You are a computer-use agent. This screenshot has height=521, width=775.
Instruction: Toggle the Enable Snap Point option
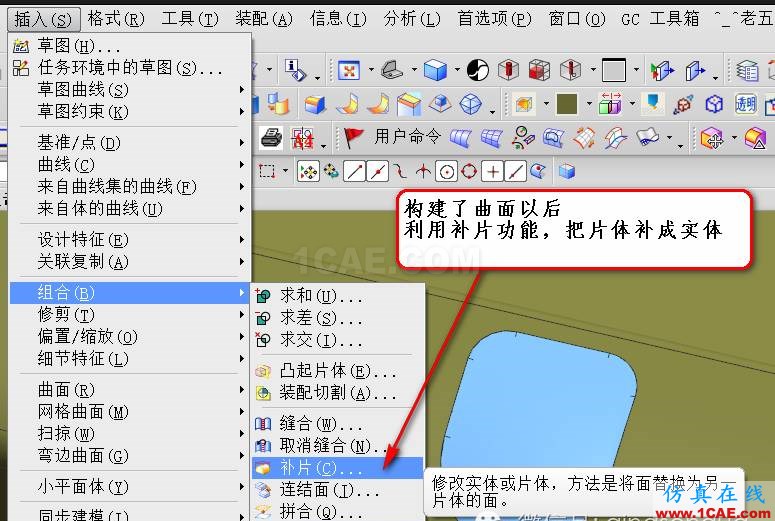click(308, 172)
